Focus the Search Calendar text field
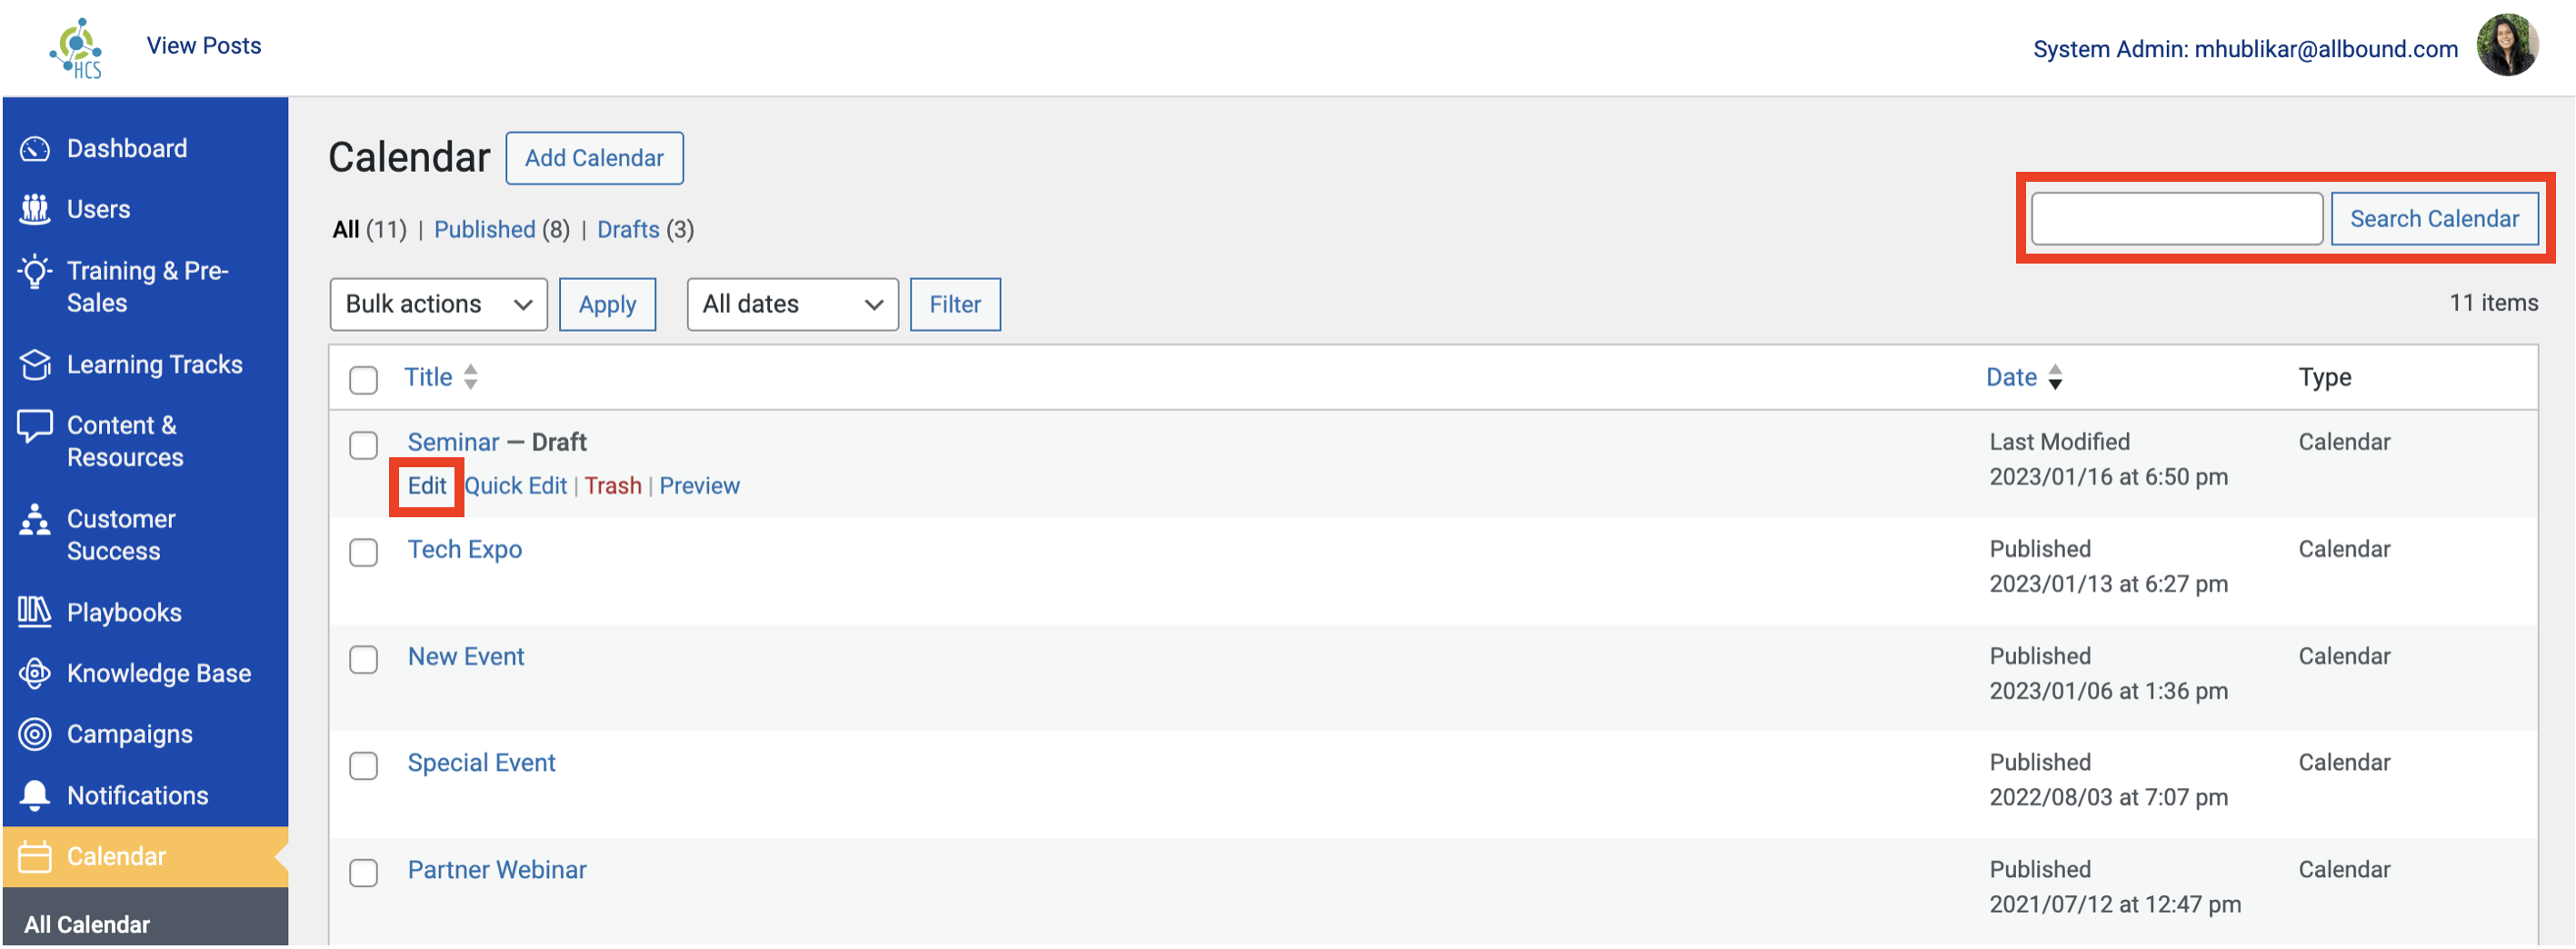 (x=2176, y=219)
